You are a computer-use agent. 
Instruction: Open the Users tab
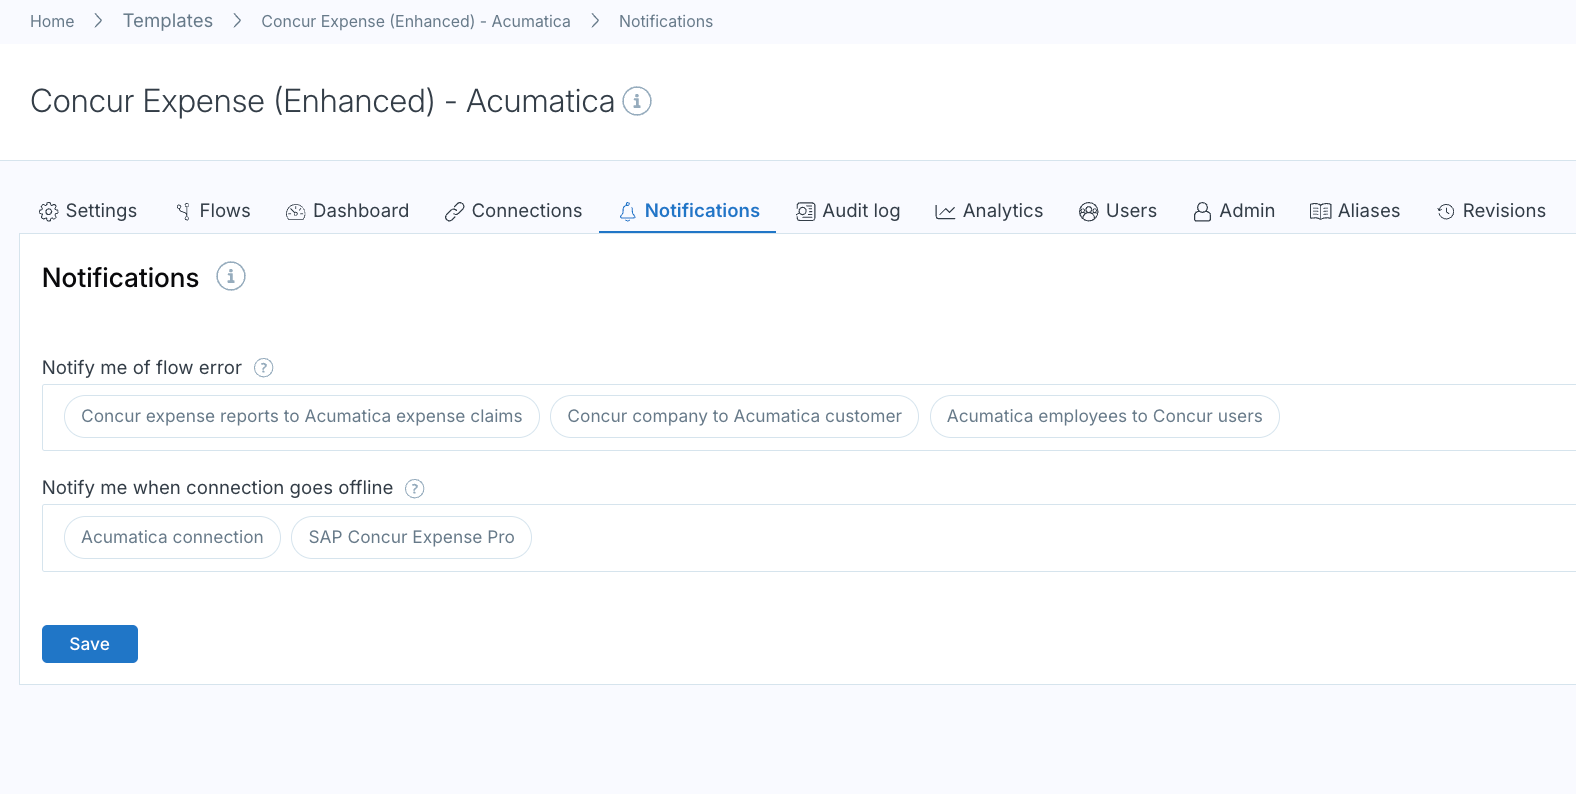pos(1118,211)
